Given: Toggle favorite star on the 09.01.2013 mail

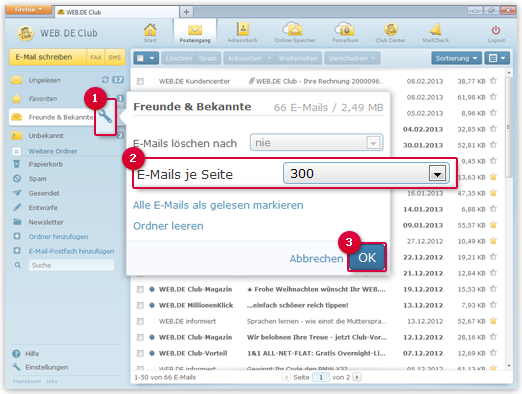Looking at the screenshot, I should (493, 225).
